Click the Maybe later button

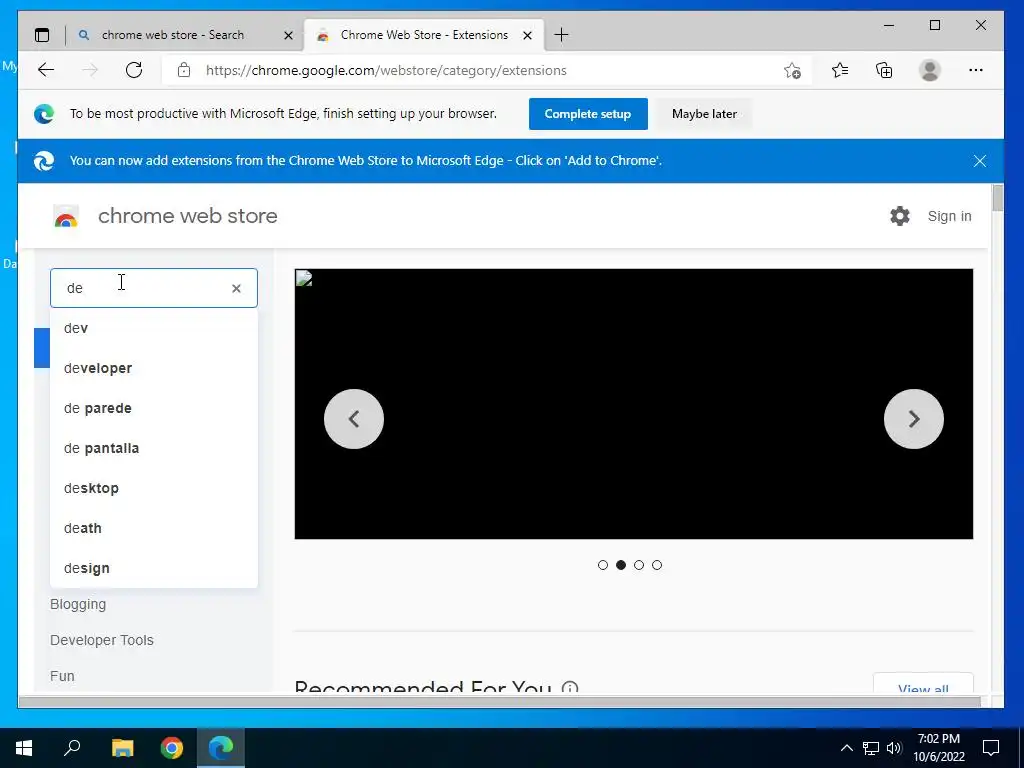point(704,114)
